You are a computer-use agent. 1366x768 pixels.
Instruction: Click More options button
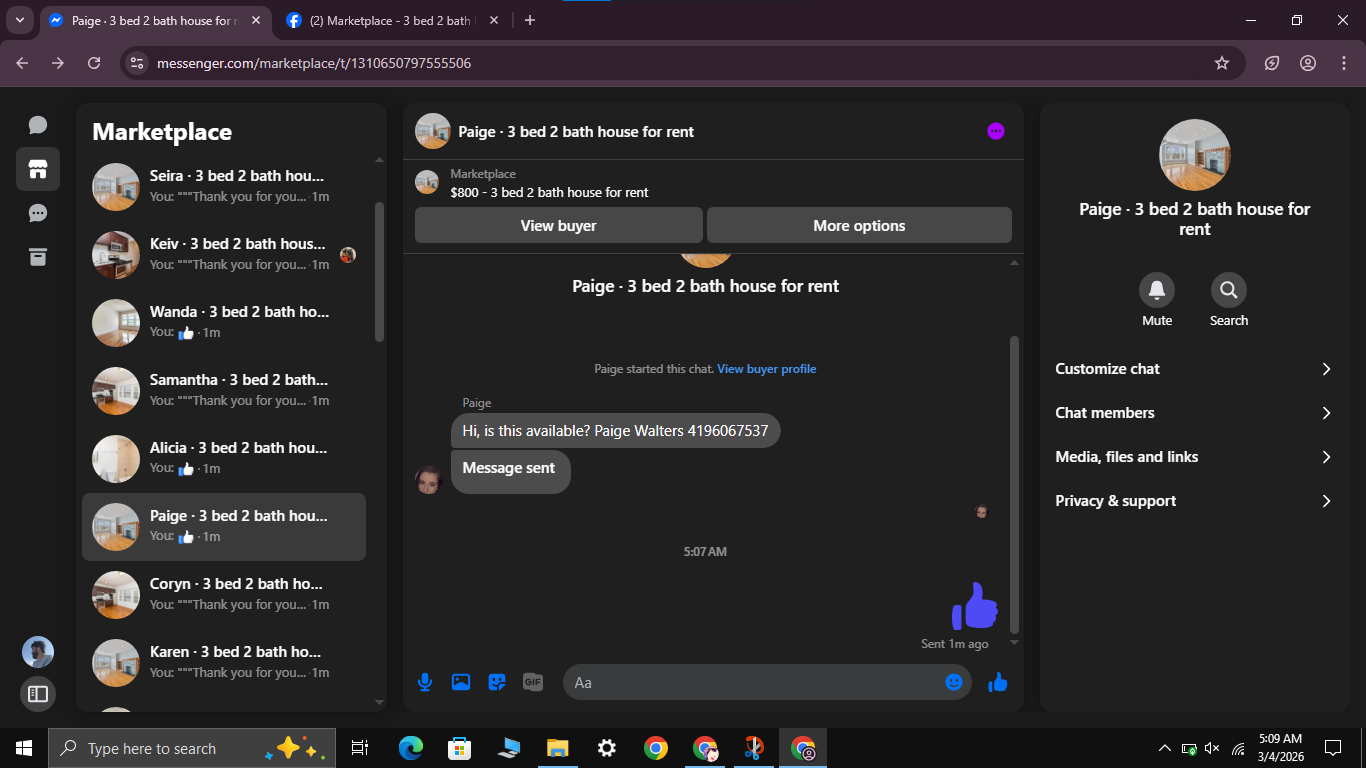(859, 226)
